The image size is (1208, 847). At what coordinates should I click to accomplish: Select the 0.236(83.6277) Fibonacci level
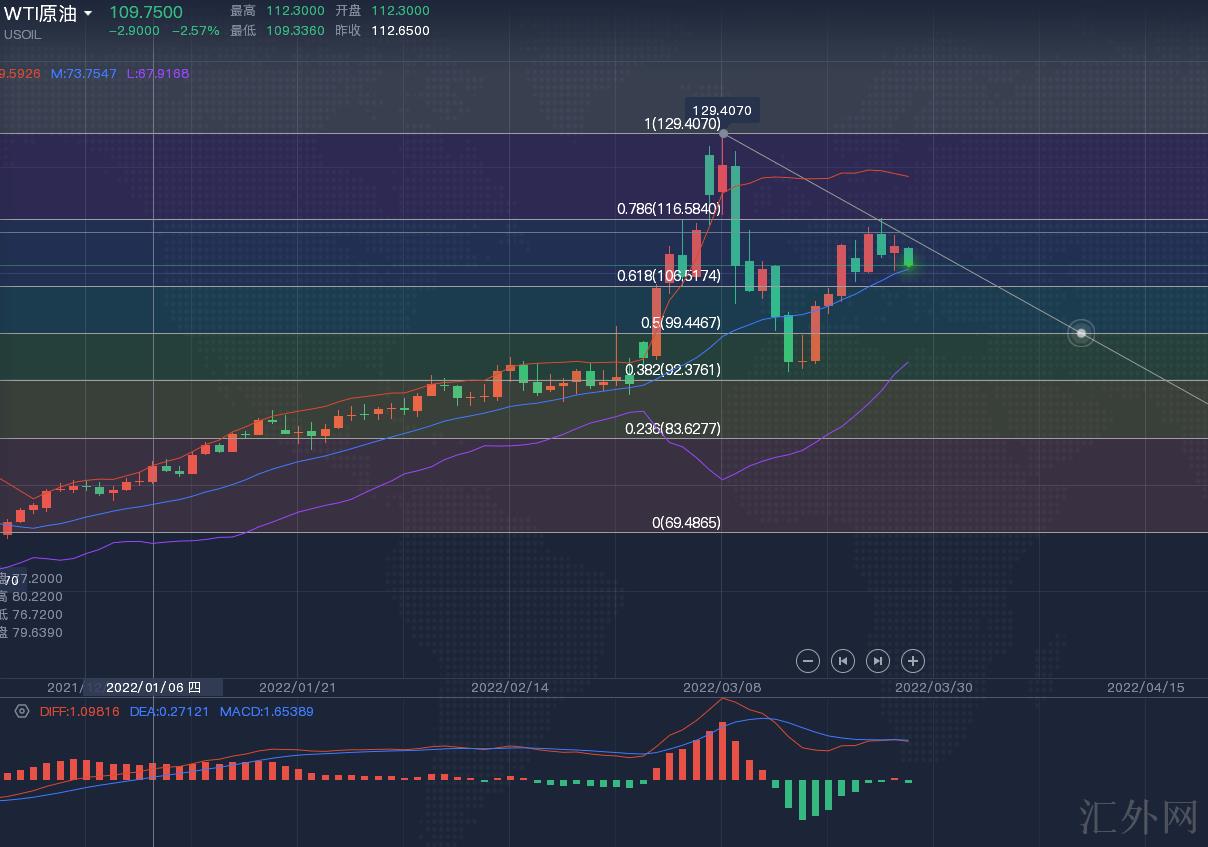tap(673, 428)
